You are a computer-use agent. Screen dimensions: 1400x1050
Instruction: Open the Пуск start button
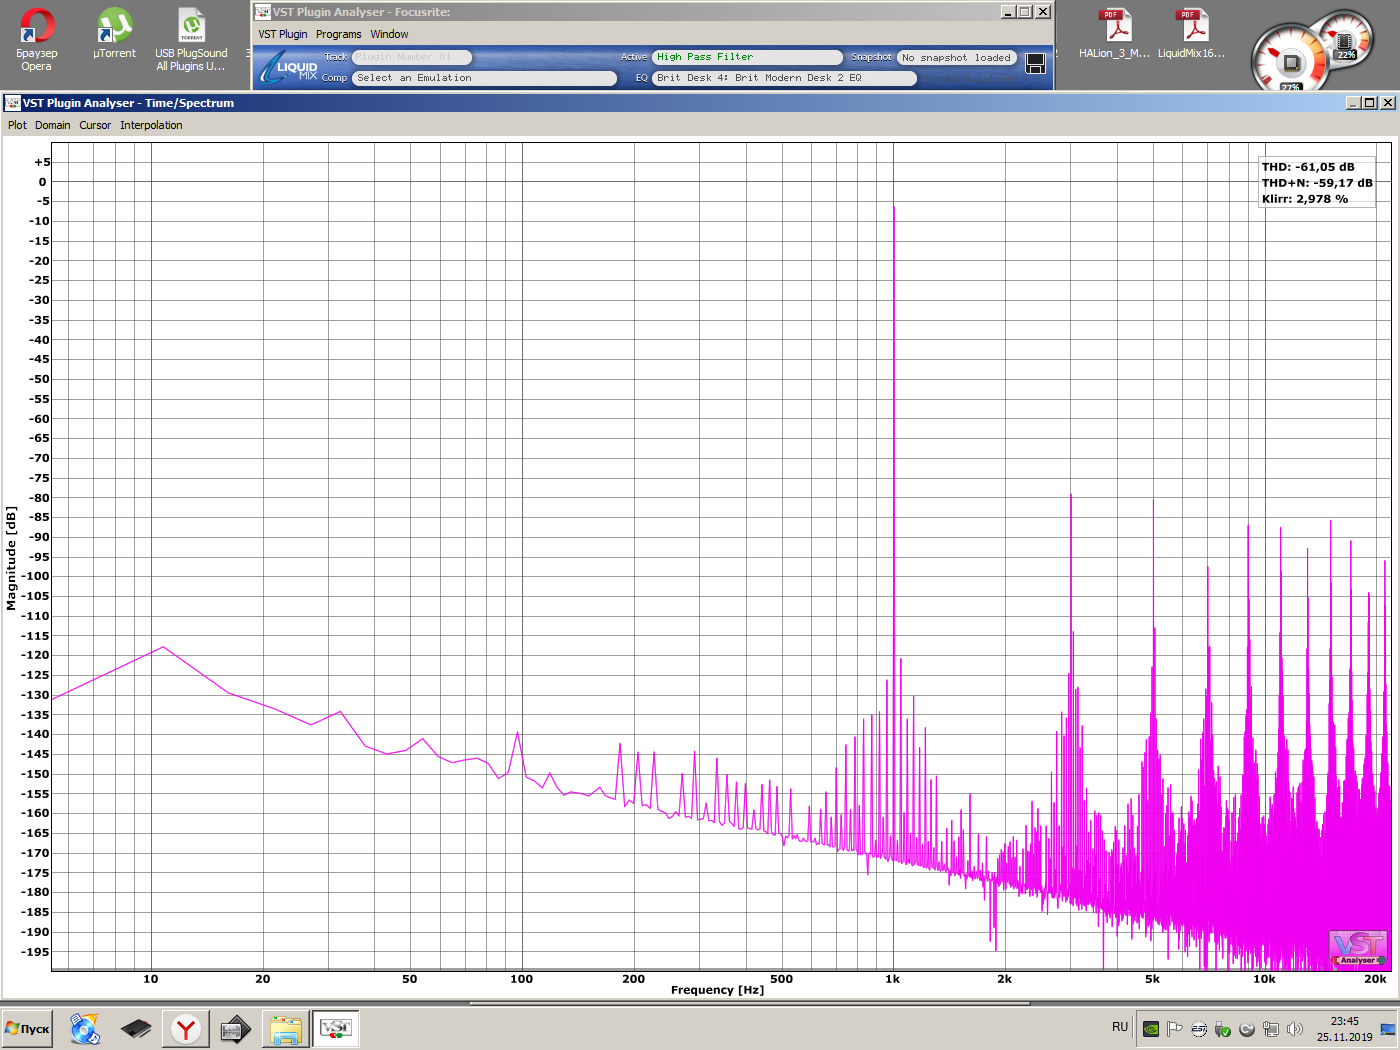27,1028
